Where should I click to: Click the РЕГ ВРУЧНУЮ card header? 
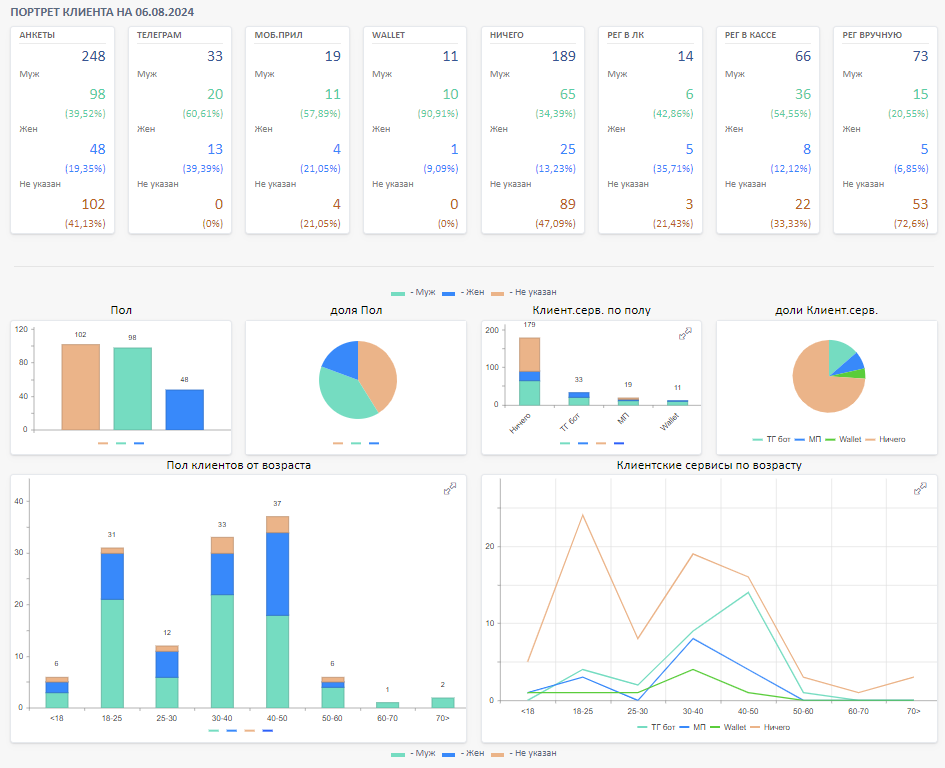tap(872, 35)
